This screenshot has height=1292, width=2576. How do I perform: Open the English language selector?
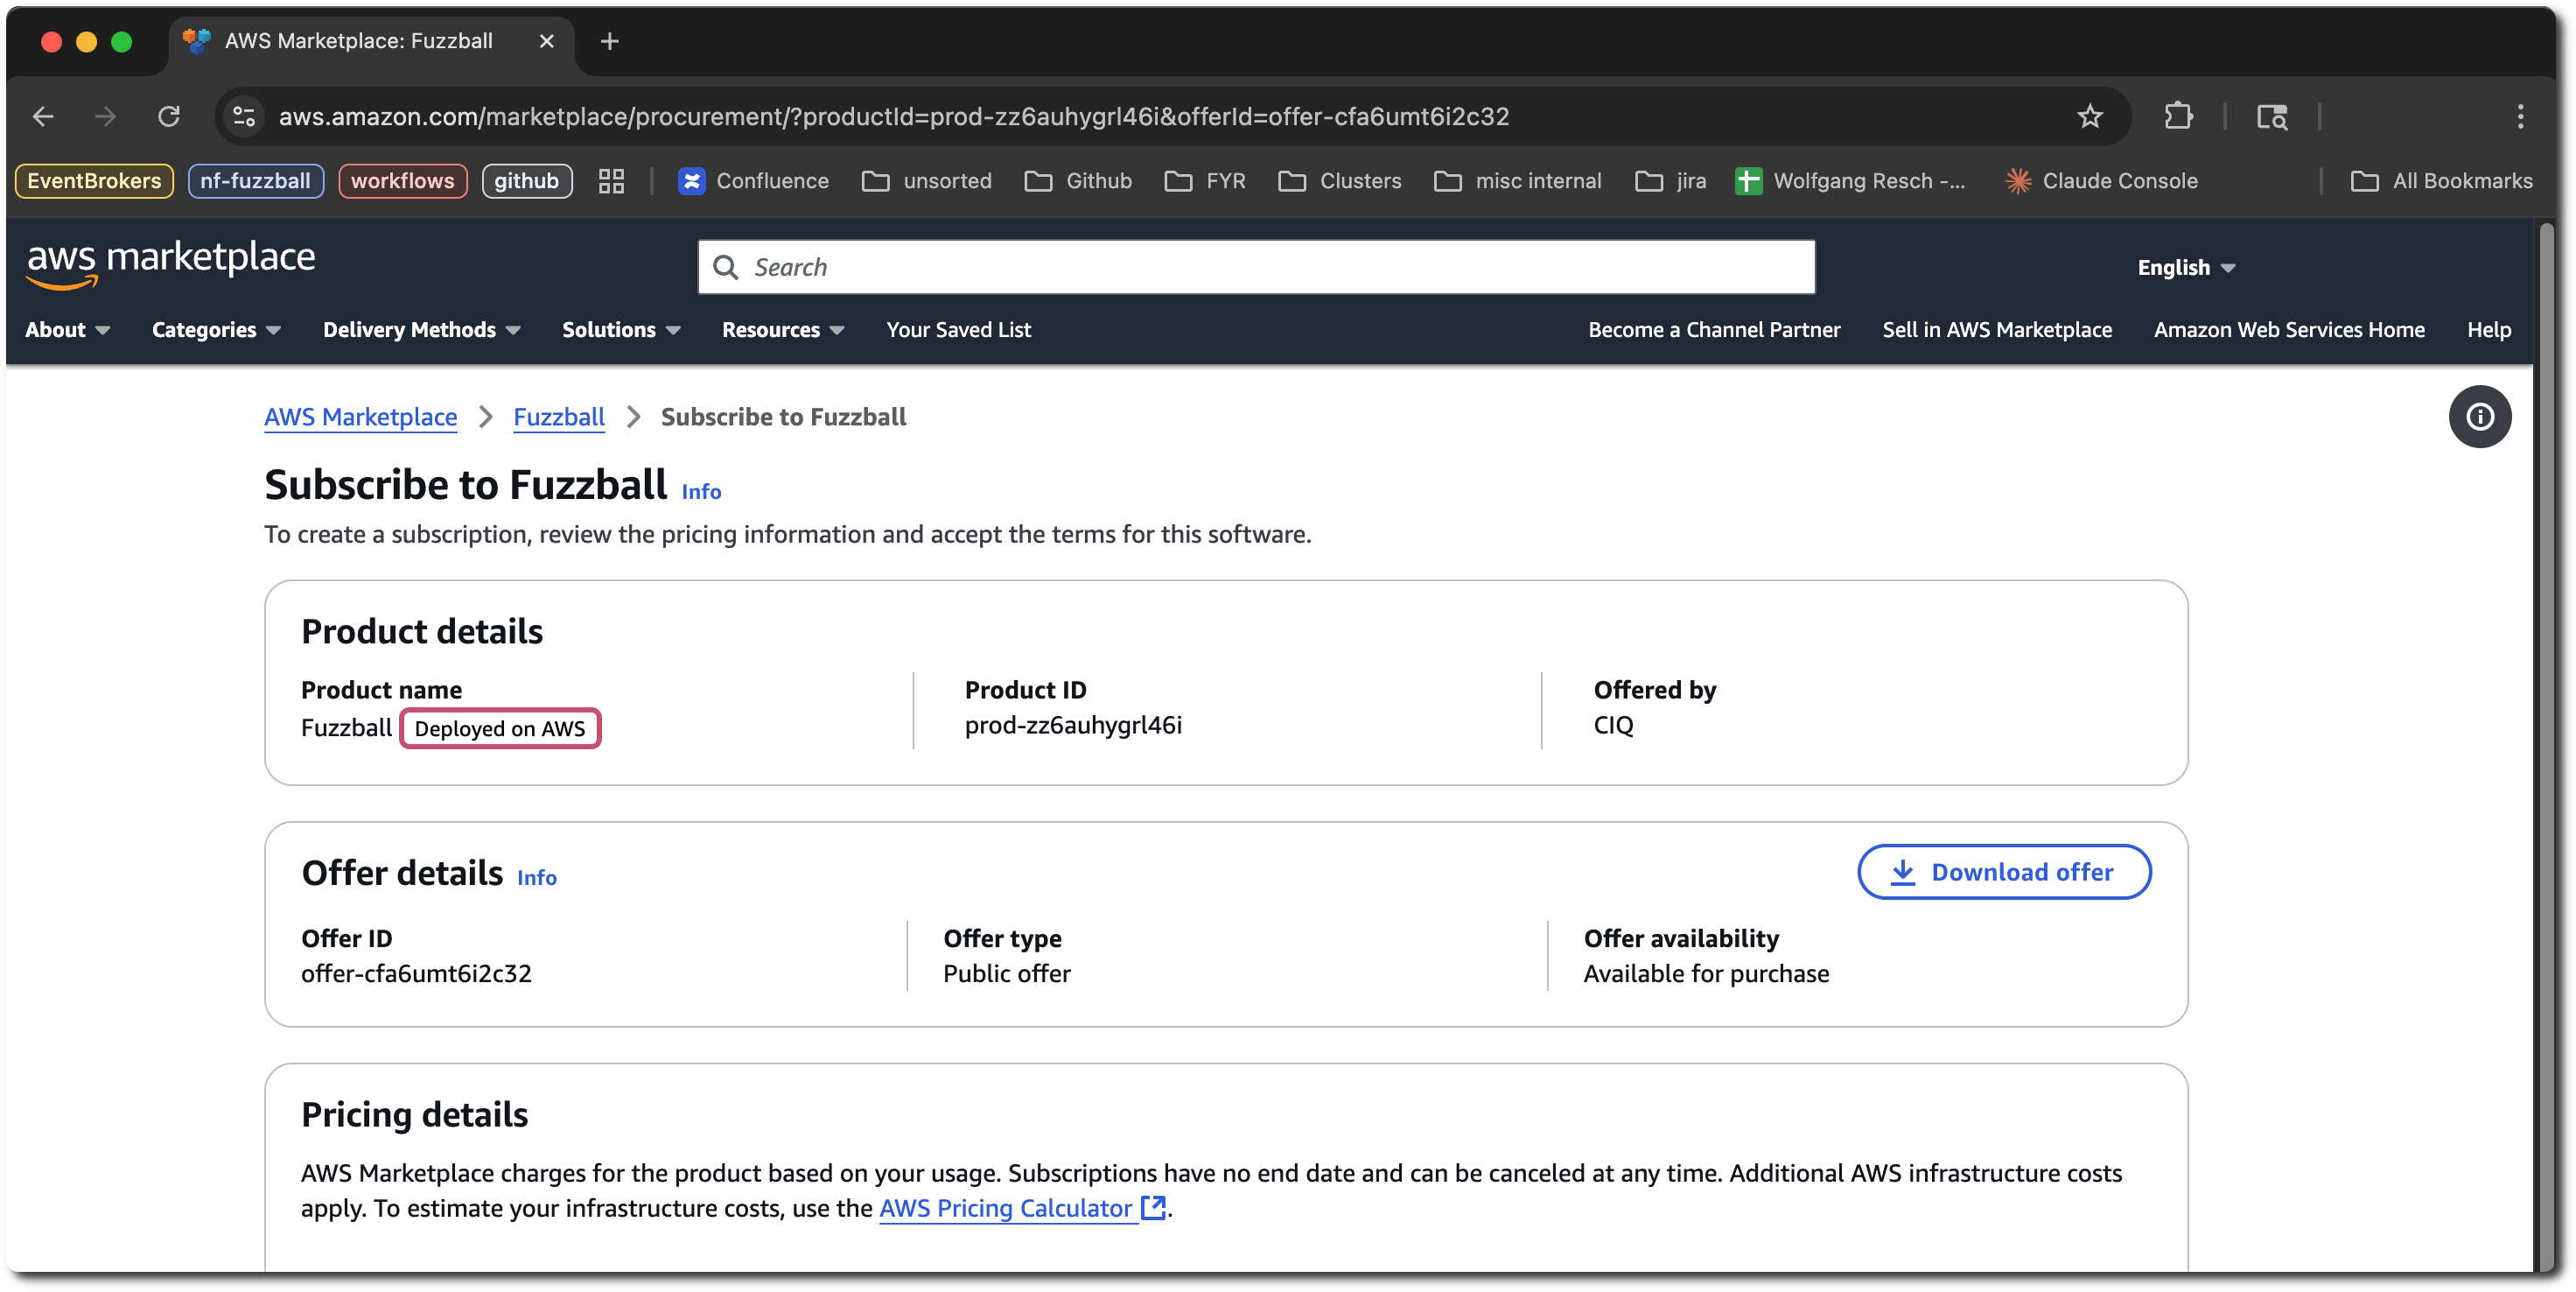(2185, 268)
